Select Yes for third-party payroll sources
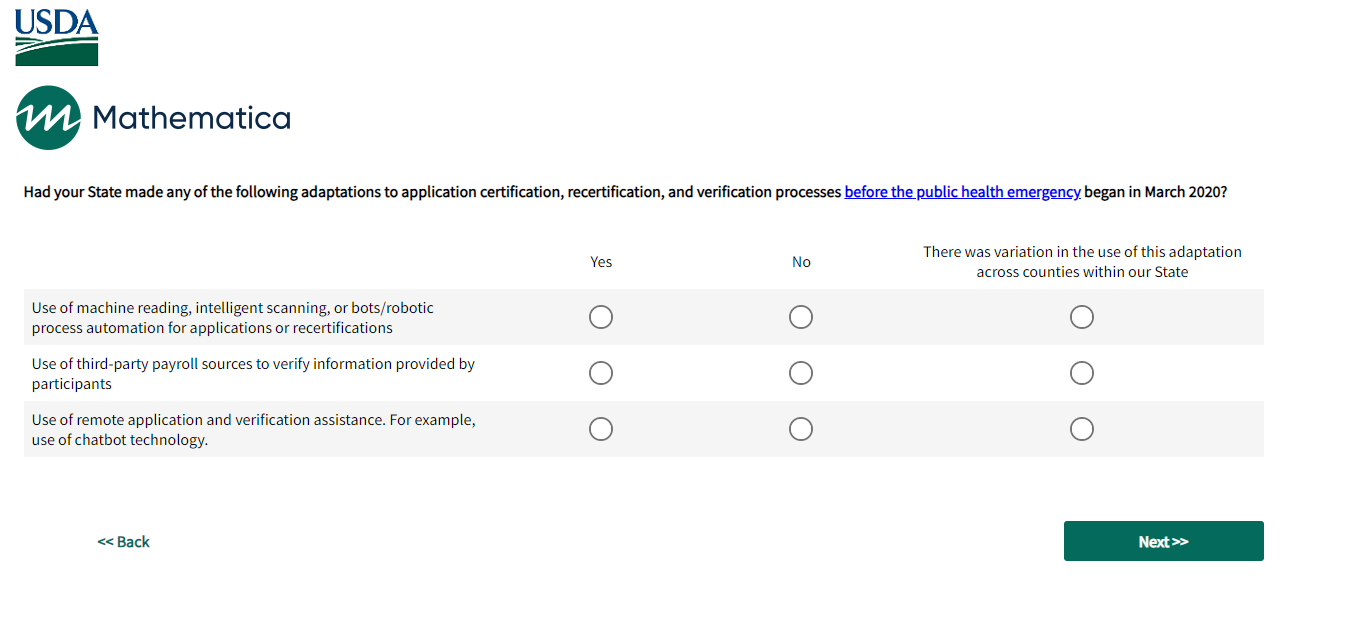This screenshot has width=1363, height=618. (x=601, y=373)
